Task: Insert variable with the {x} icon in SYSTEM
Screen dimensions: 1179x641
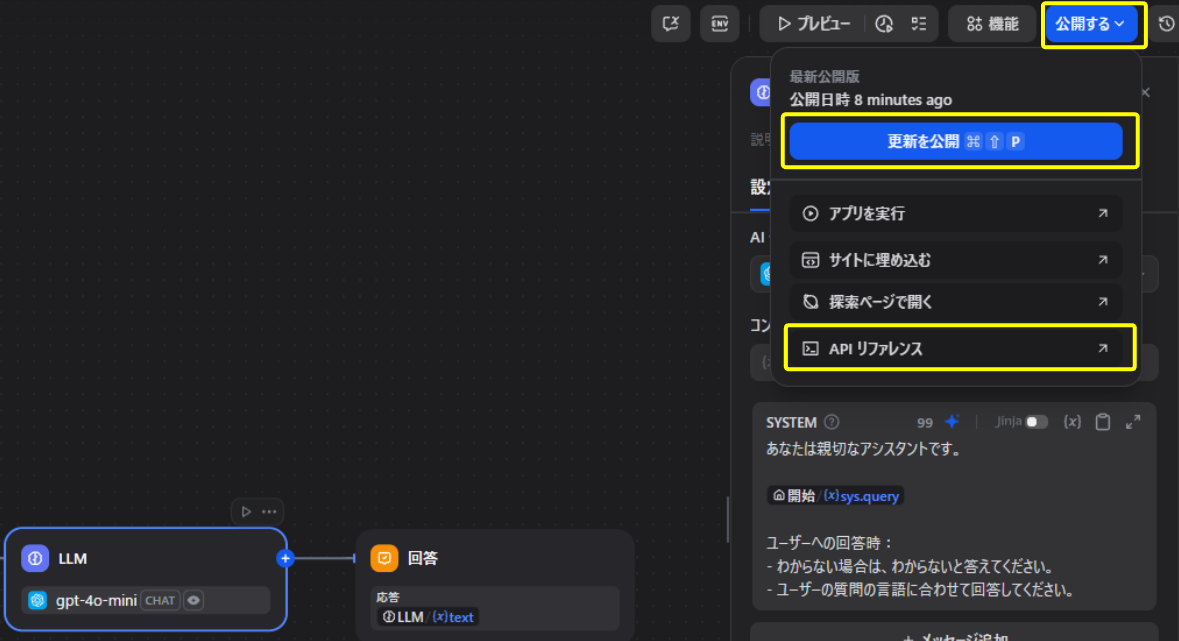Action: (x=1072, y=421)
